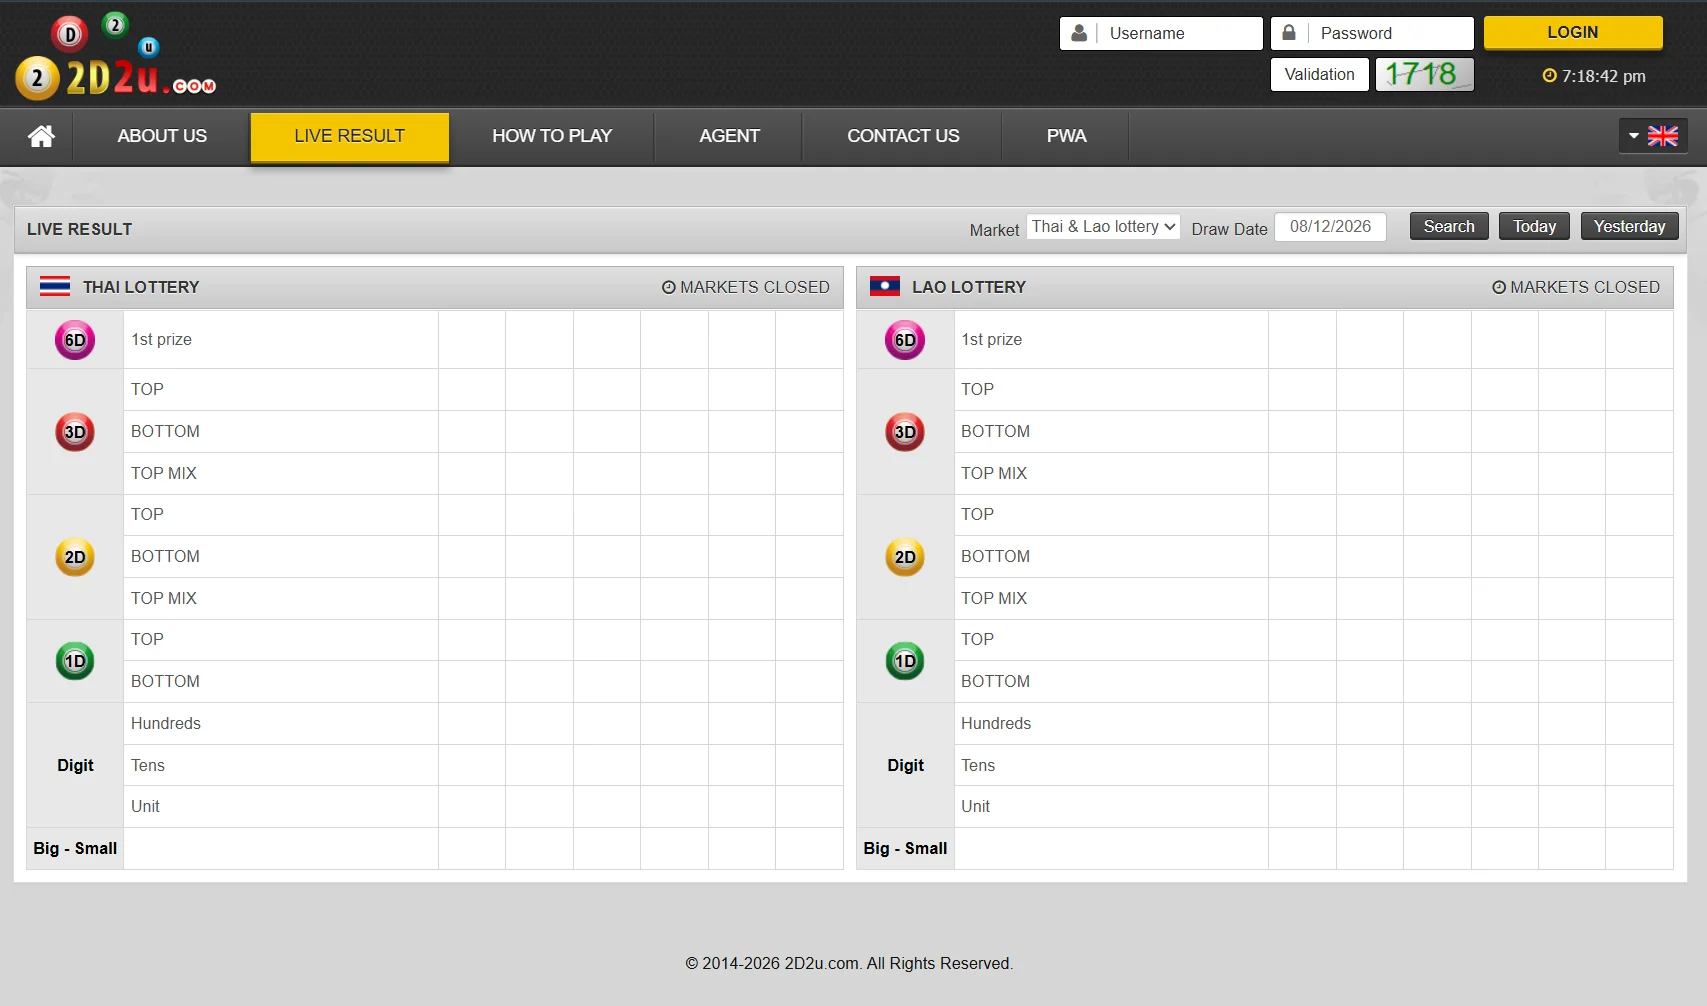The width and height of the screenshot is (1707, 1006).
Task: Click Lao Lottery Big - Small label
Action: coord(905,848)
